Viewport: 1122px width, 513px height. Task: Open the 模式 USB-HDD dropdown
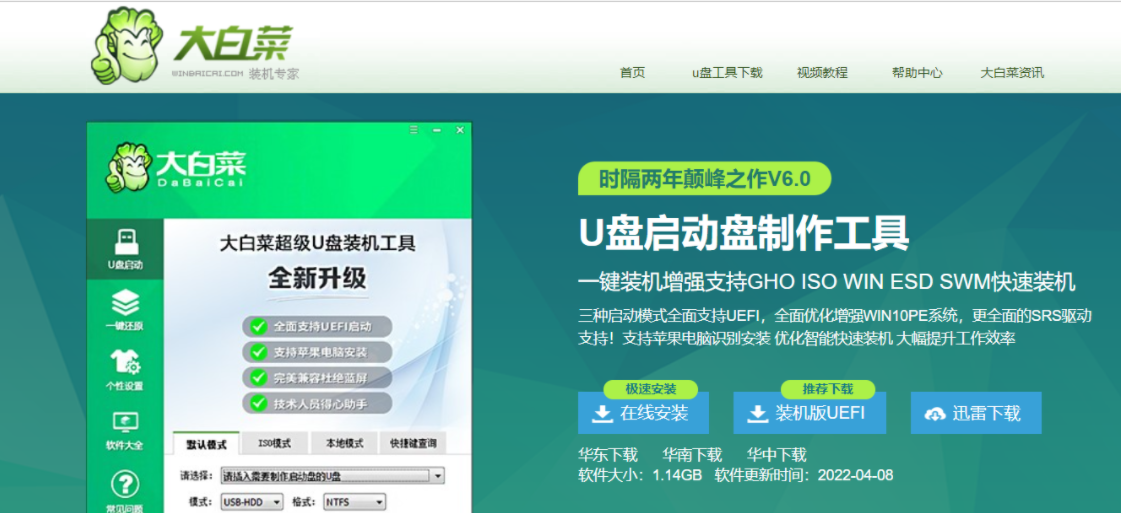252,502
